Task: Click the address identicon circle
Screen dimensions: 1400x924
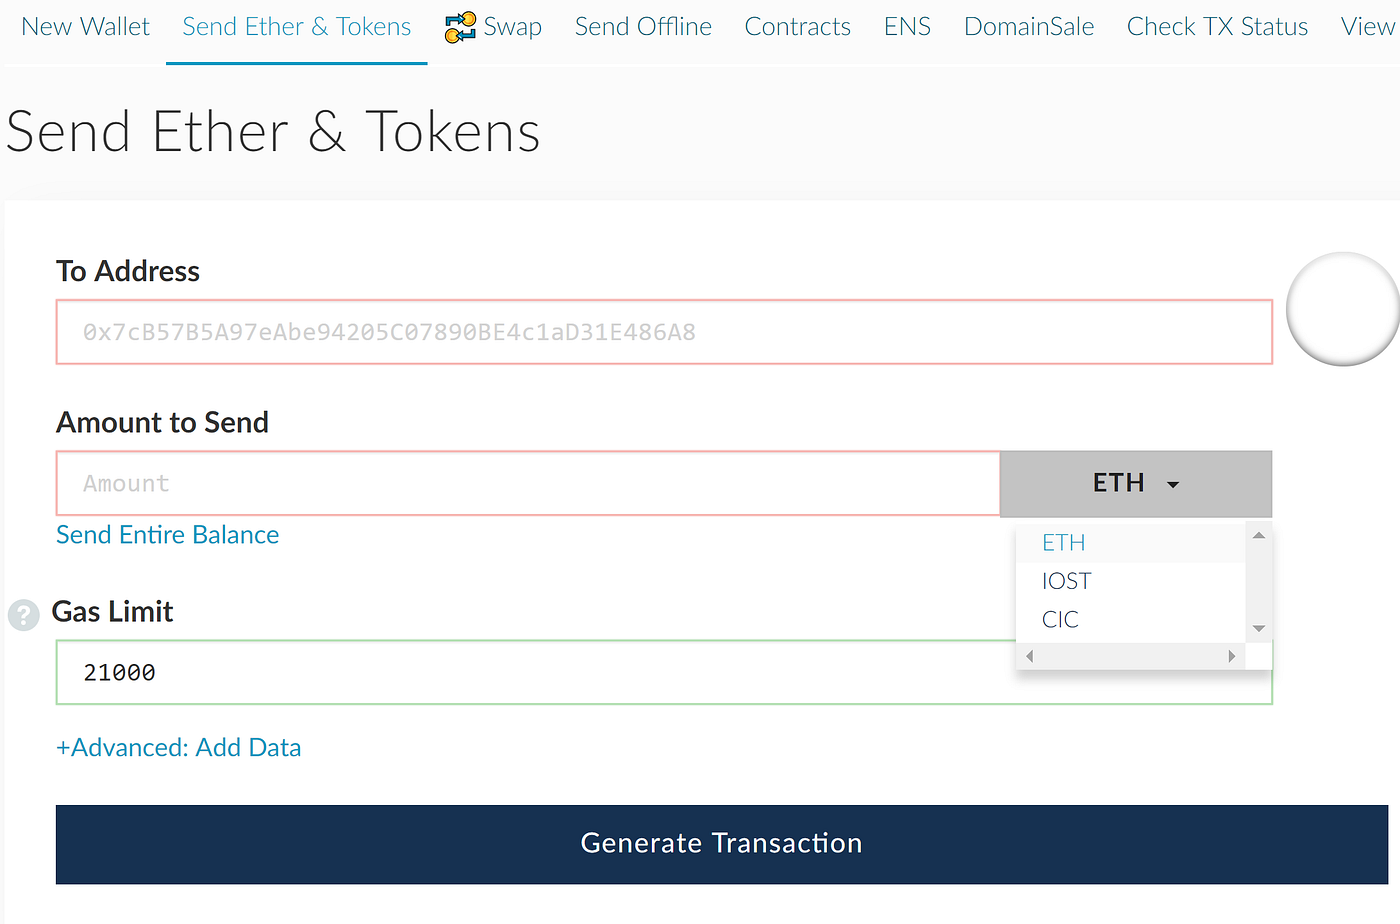Action: 1343,309
